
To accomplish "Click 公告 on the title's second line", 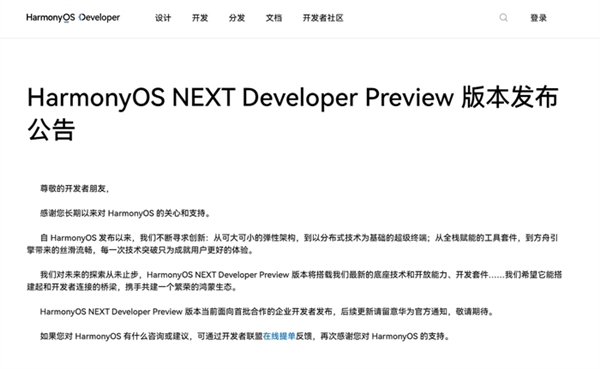I will pos(51,129).
